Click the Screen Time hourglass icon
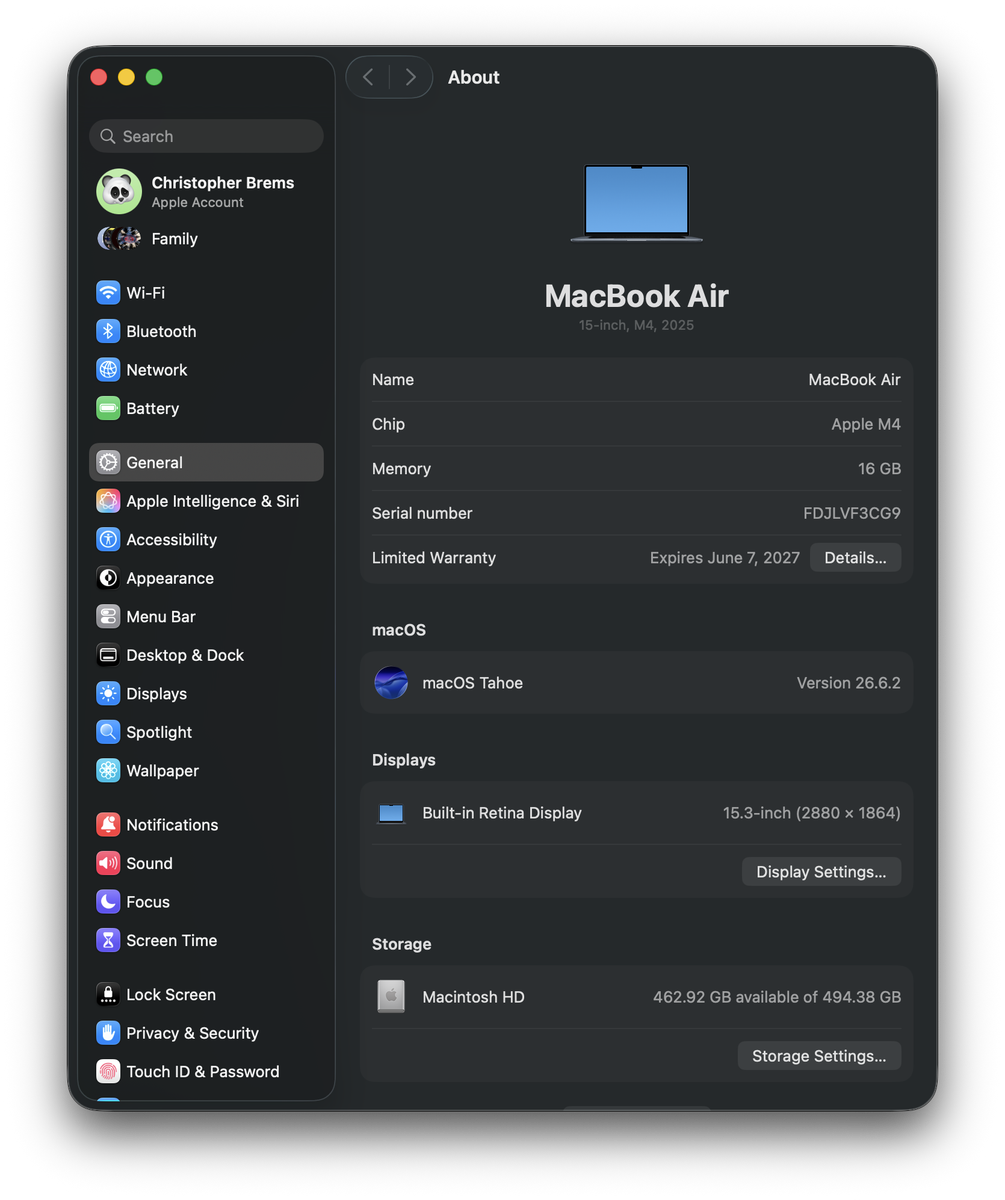The height and width of the screenshot is (1200, 1005). click(108, 940)
